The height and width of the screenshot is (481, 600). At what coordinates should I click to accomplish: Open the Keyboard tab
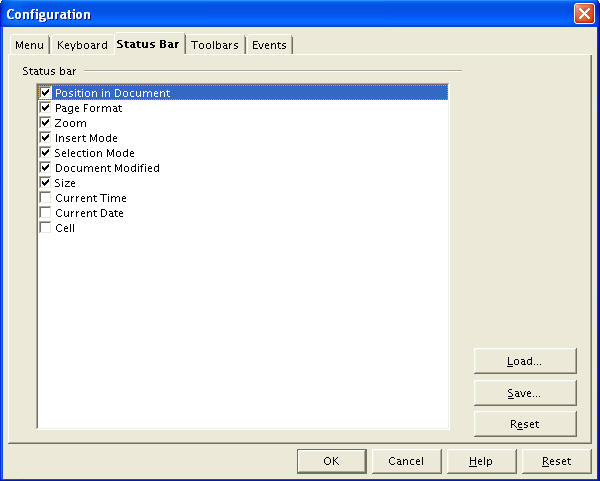[82, 45]
